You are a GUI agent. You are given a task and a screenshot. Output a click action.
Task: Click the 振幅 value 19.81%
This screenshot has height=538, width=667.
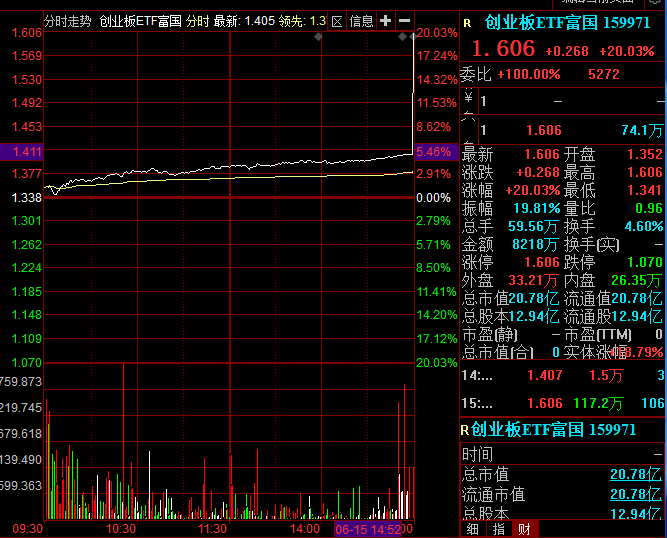click(537, 208)
